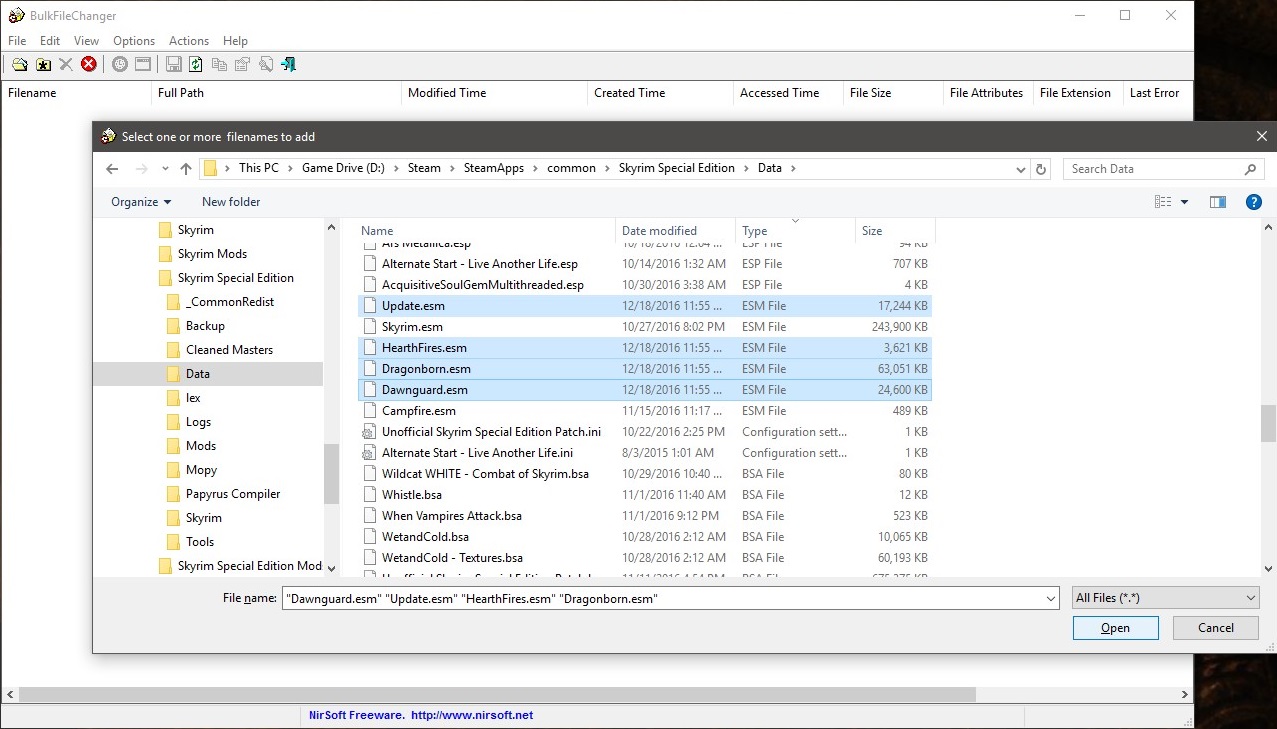Select the Papyrus Compiler folder

pyautogui.click(x=232, y=494)
